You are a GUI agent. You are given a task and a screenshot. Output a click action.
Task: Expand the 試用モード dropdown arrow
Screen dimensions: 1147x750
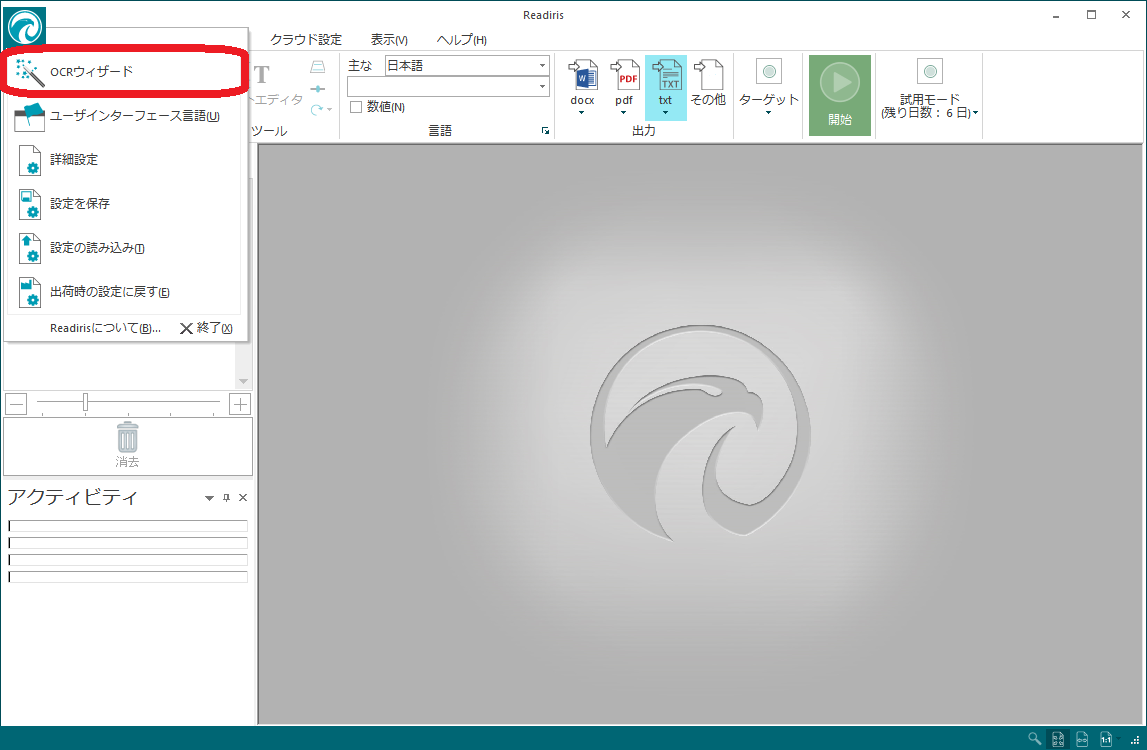click(975, 113)
